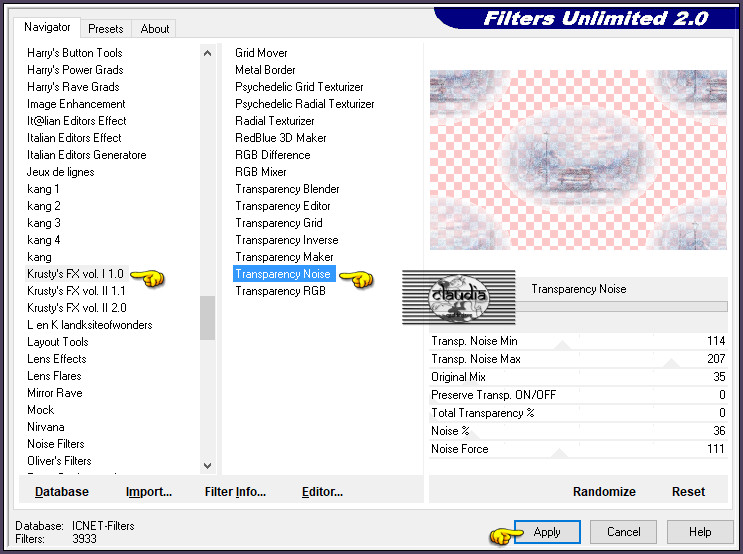Randomize the filter settings
The width and height of the screenshot is (743, 554).
point(604,492)
